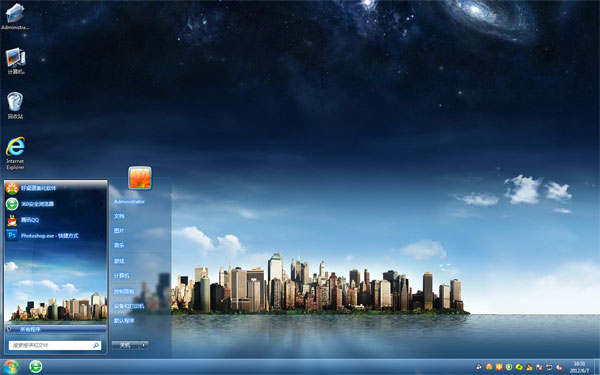The height and width of the screenshot is (375, 600).
Task: Open the tray clock showing 2012/6/7
Action: (x=579, y=367)
